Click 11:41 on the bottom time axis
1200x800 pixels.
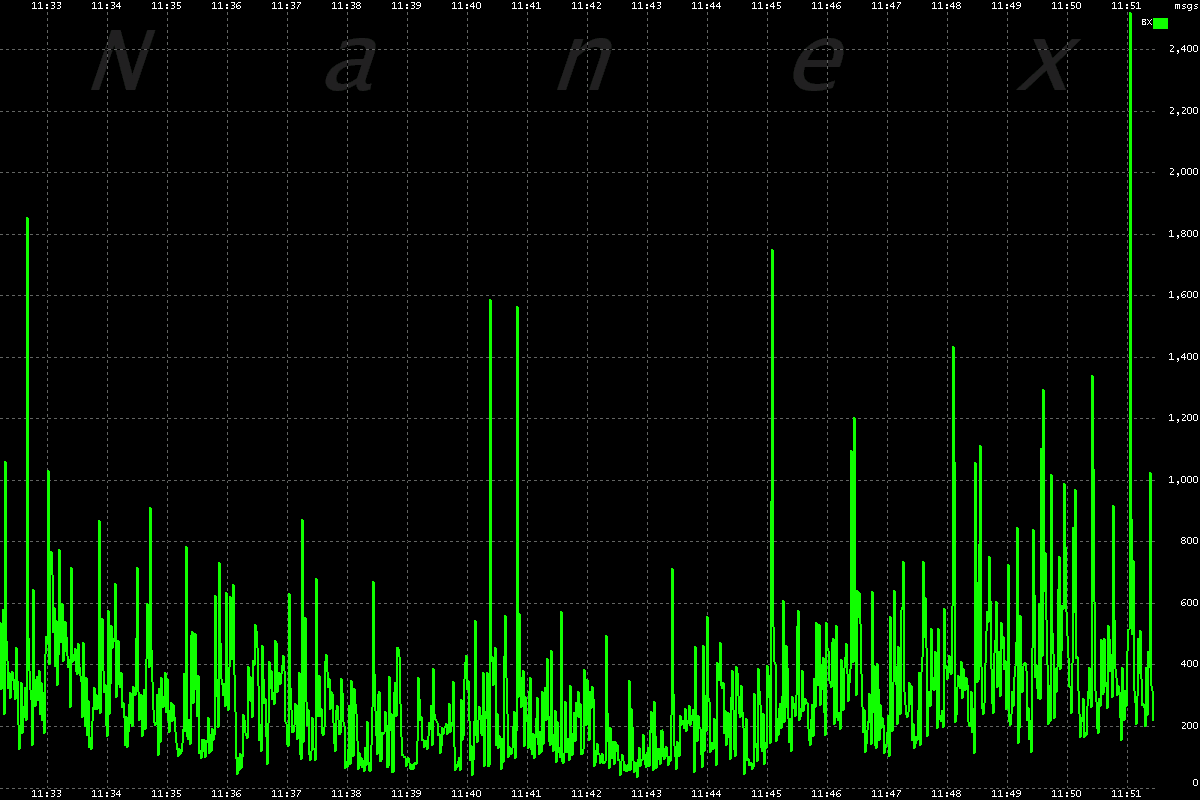(x=526, y=793)
